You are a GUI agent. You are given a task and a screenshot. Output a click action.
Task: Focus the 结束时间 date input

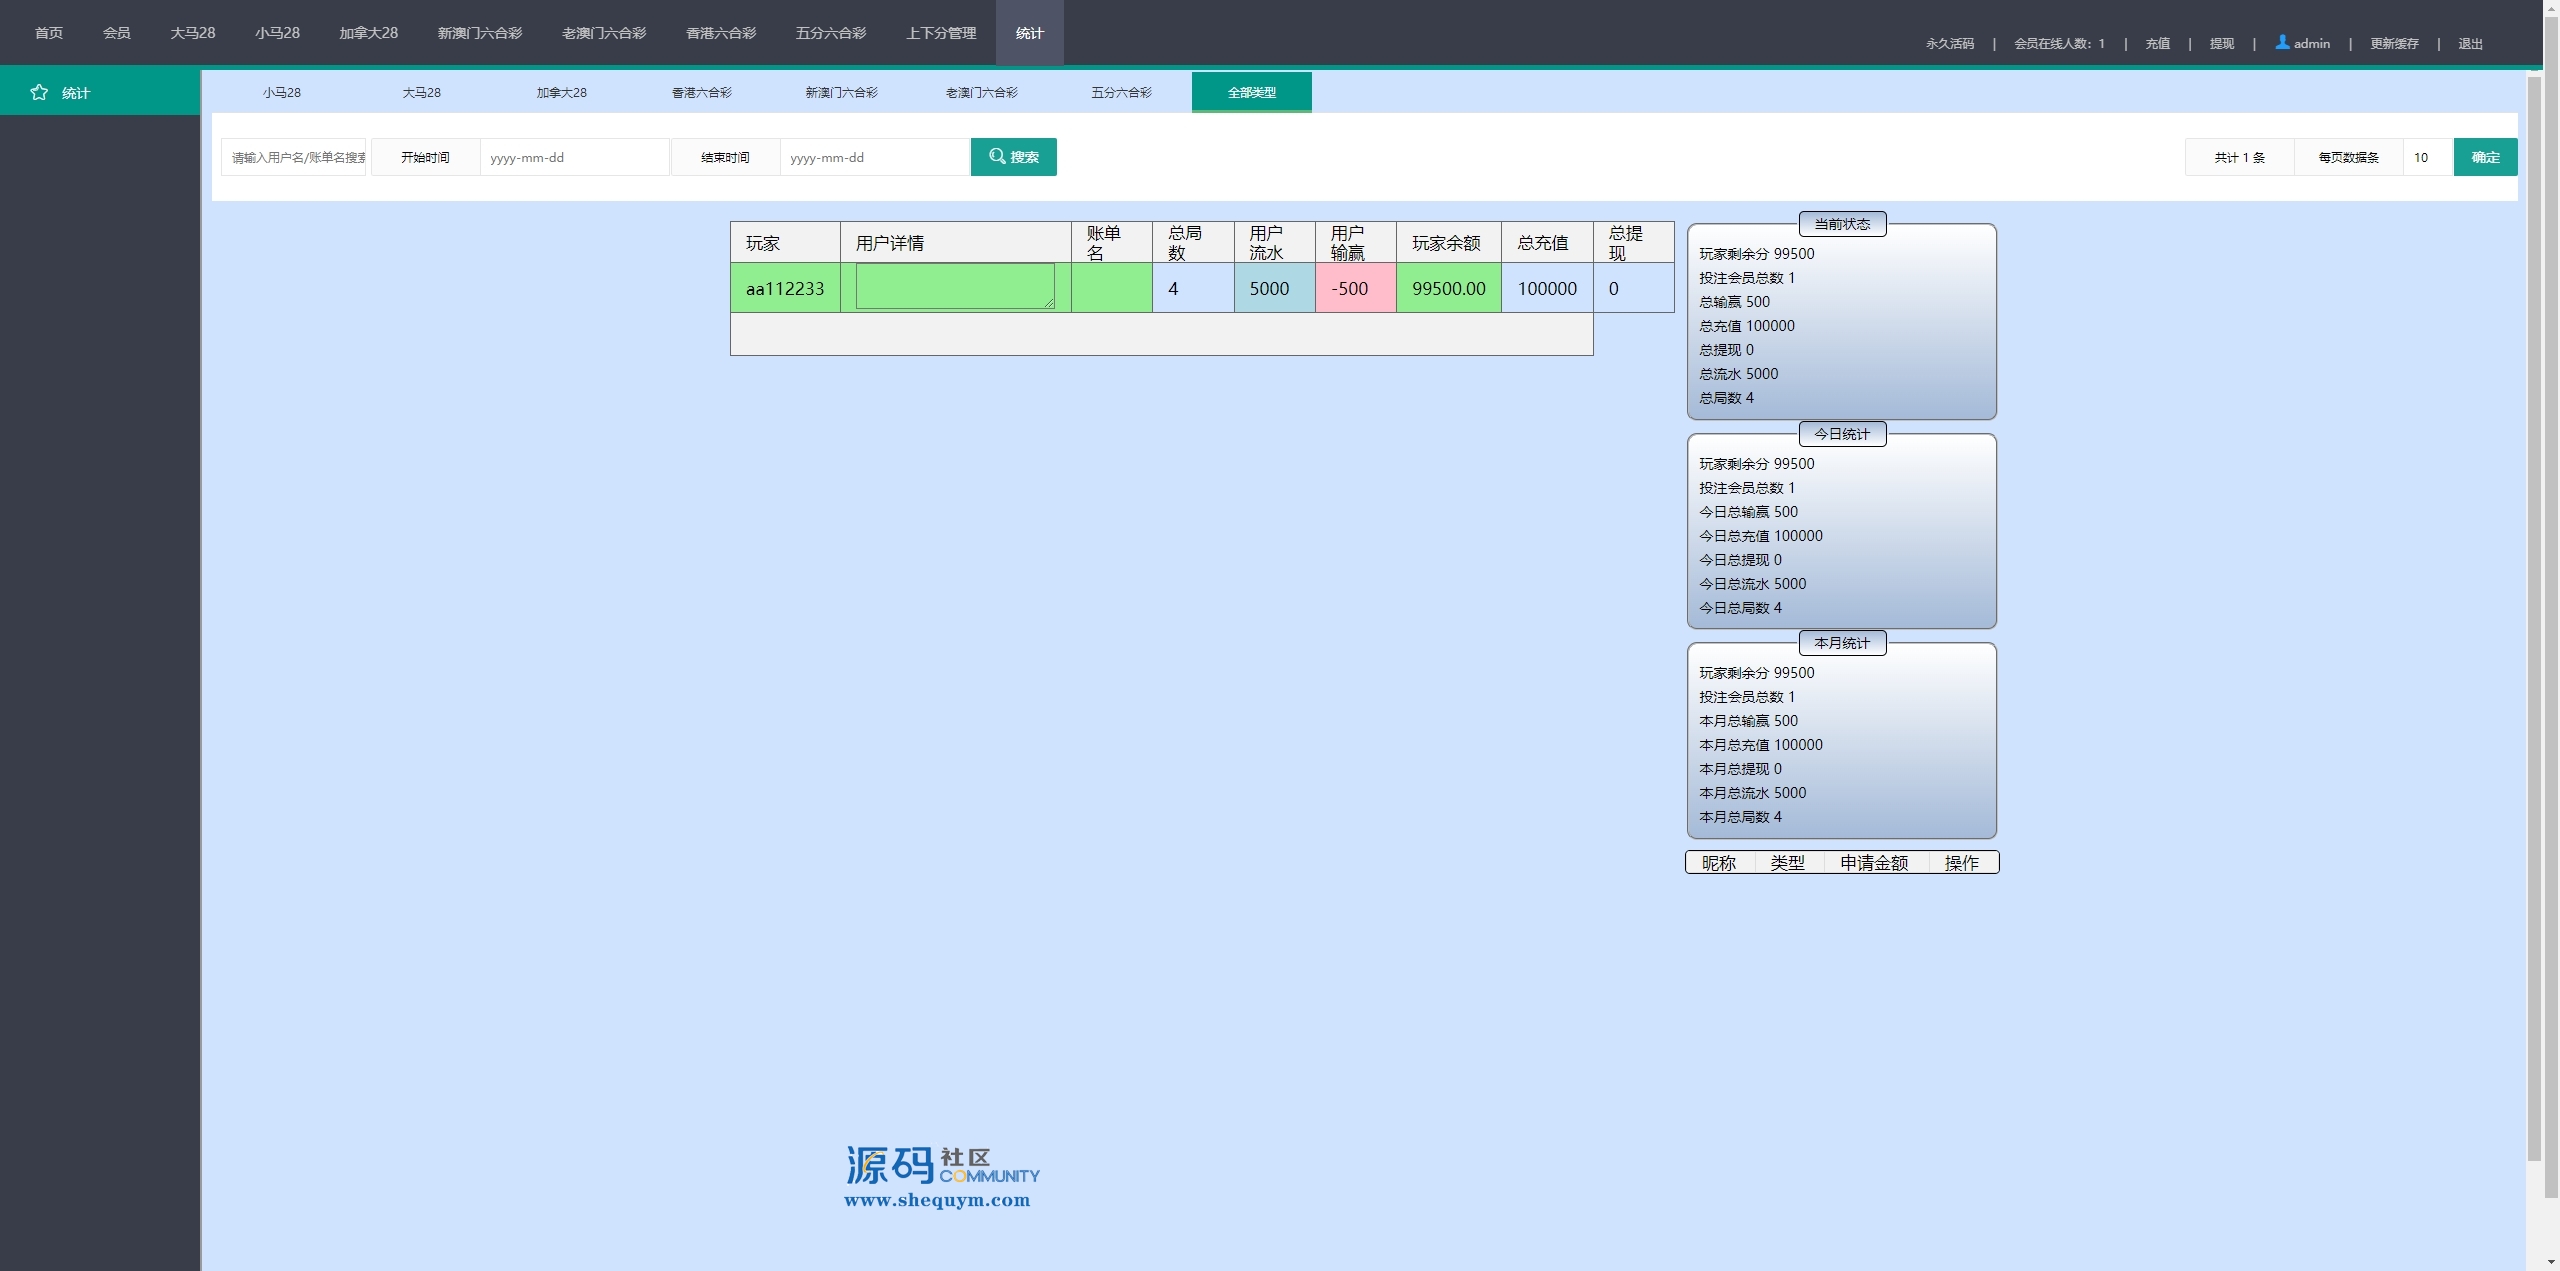pyautogui.click(x=875, y=157)
